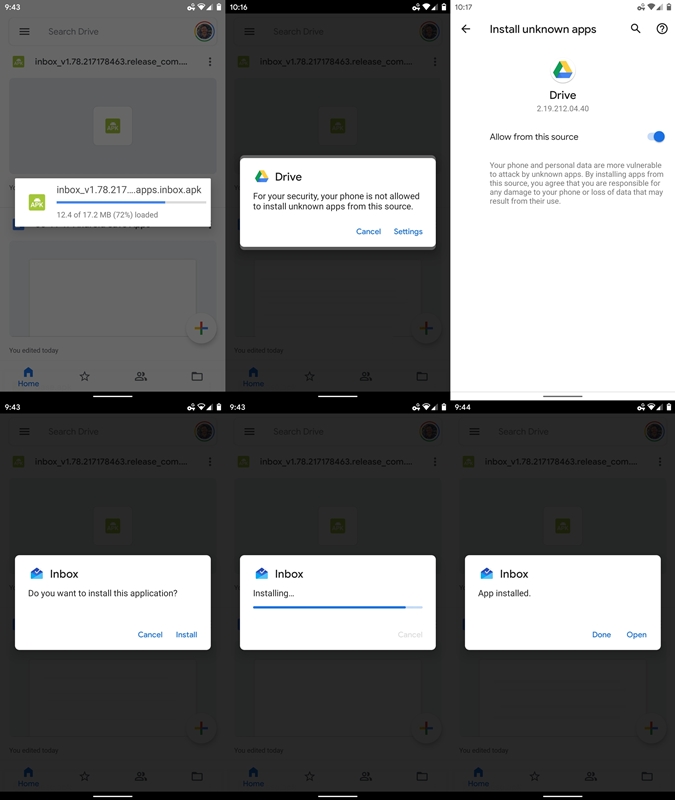Tap plus button behind Drive security dialog
Screen dimensions: 675x800
pos(427,328)
